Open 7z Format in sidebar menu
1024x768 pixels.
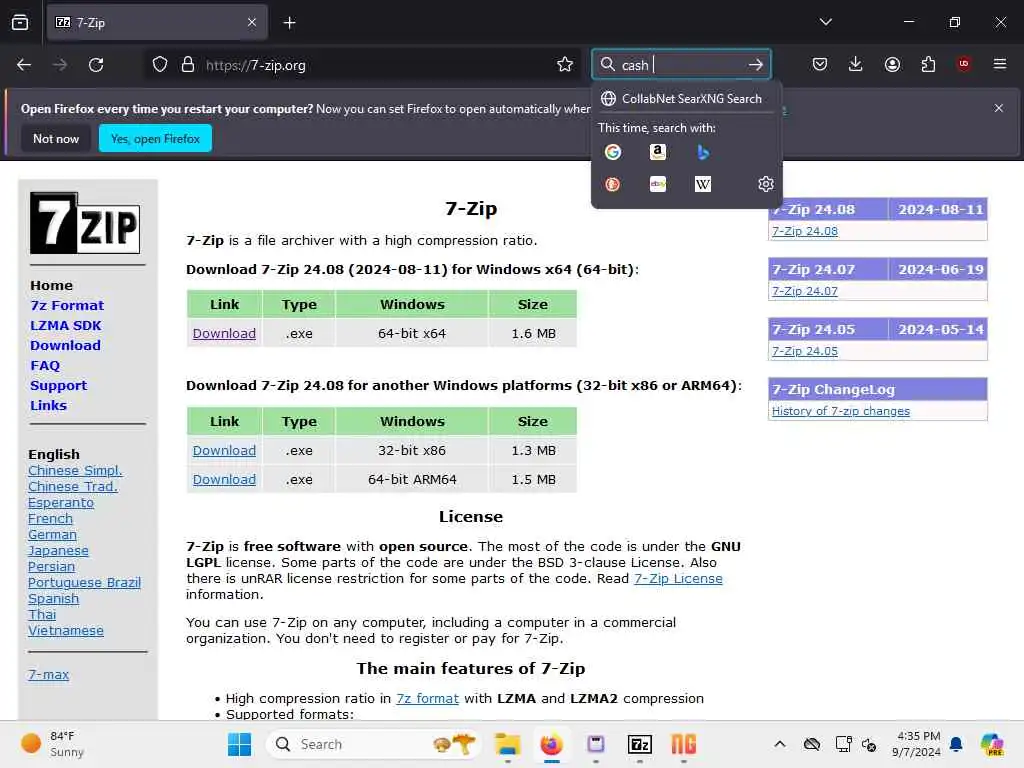[x=67, y=305]
